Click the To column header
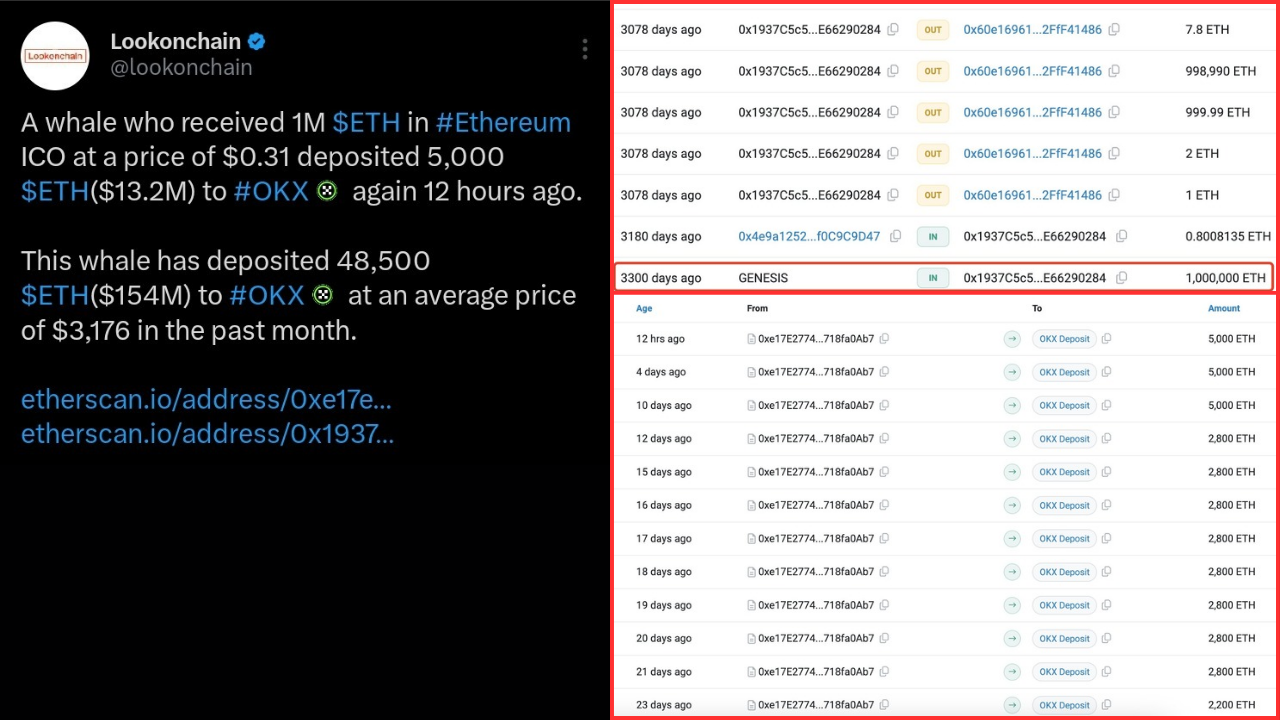 [1037, 309]
